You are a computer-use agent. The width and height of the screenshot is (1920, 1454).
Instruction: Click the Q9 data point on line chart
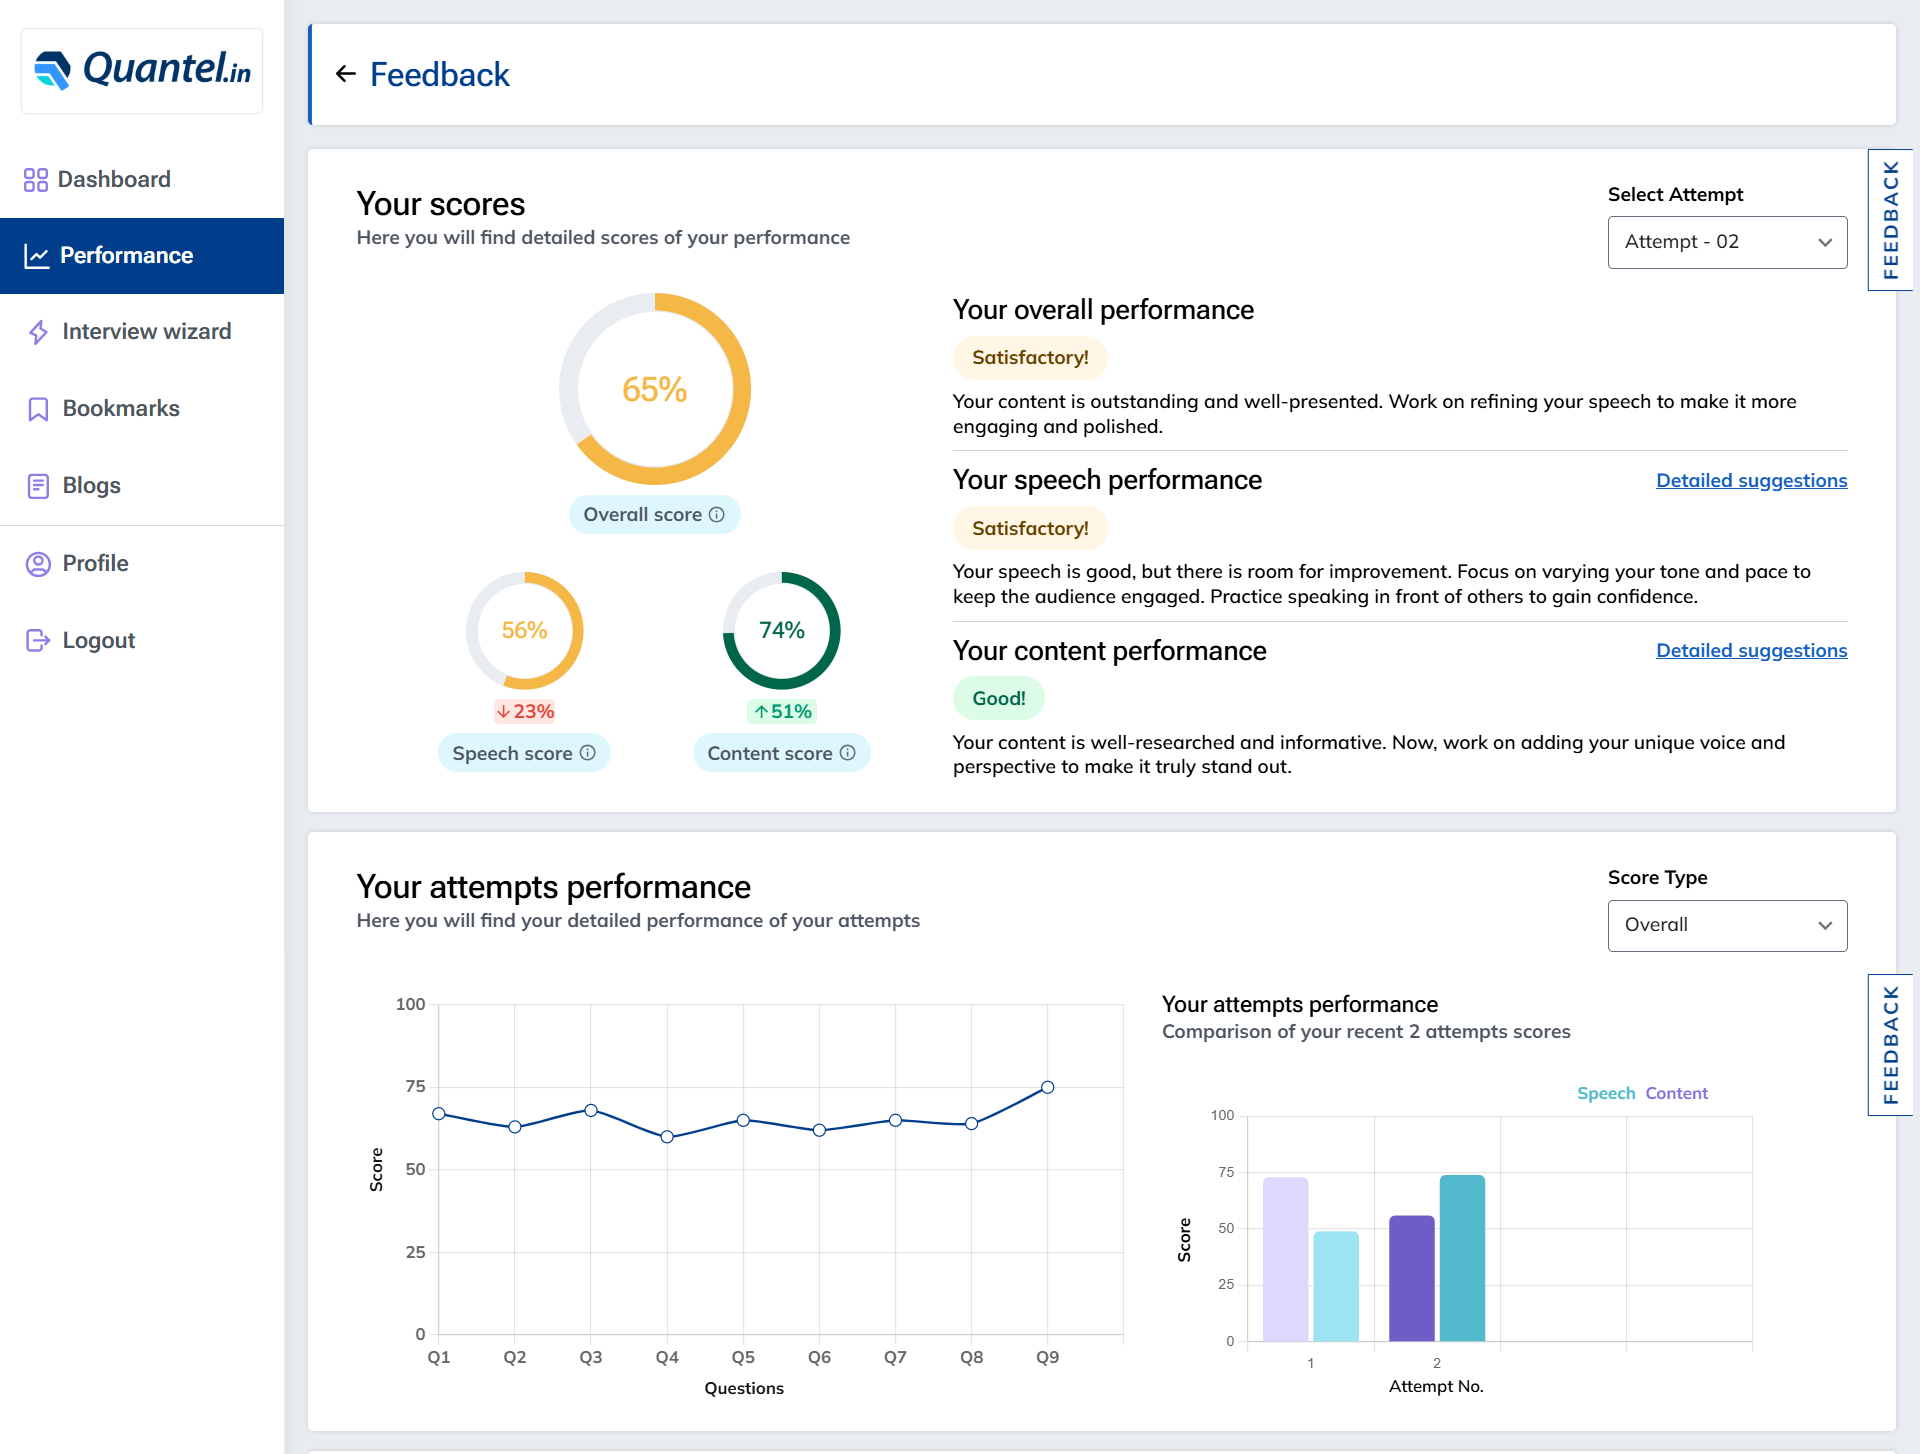(1047, 1087)
